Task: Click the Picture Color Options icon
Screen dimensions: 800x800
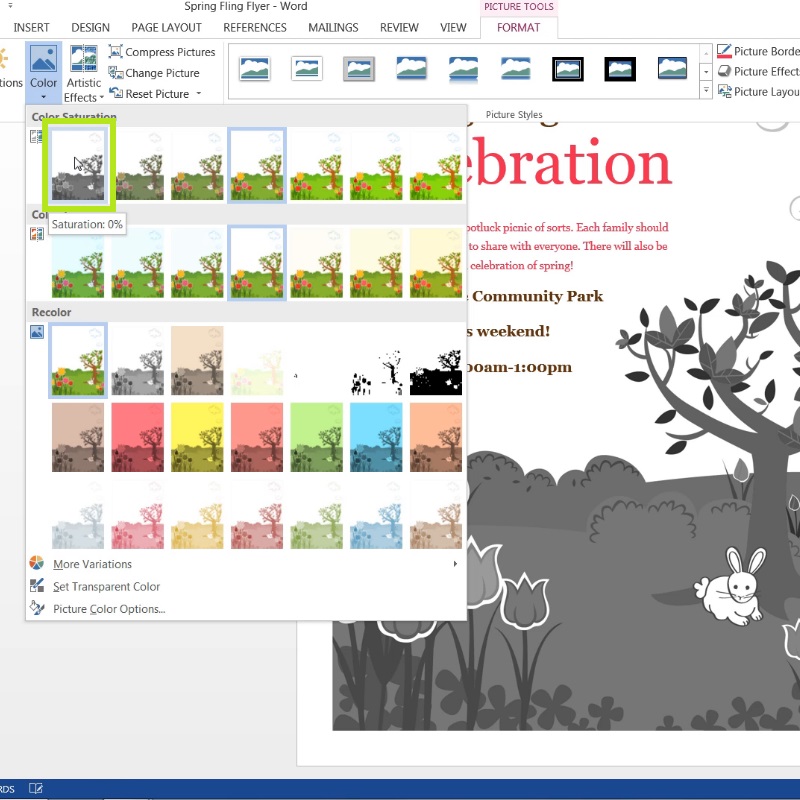Action: point(37,608)
